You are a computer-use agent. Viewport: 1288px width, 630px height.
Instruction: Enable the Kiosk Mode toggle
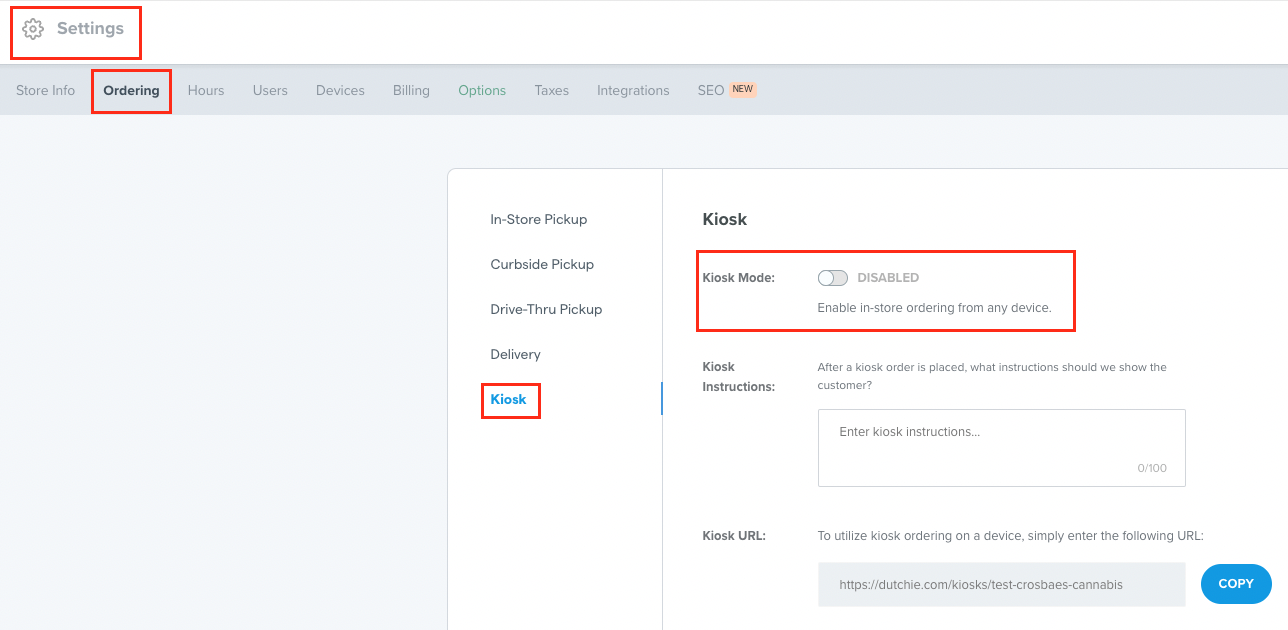(832, 278)
